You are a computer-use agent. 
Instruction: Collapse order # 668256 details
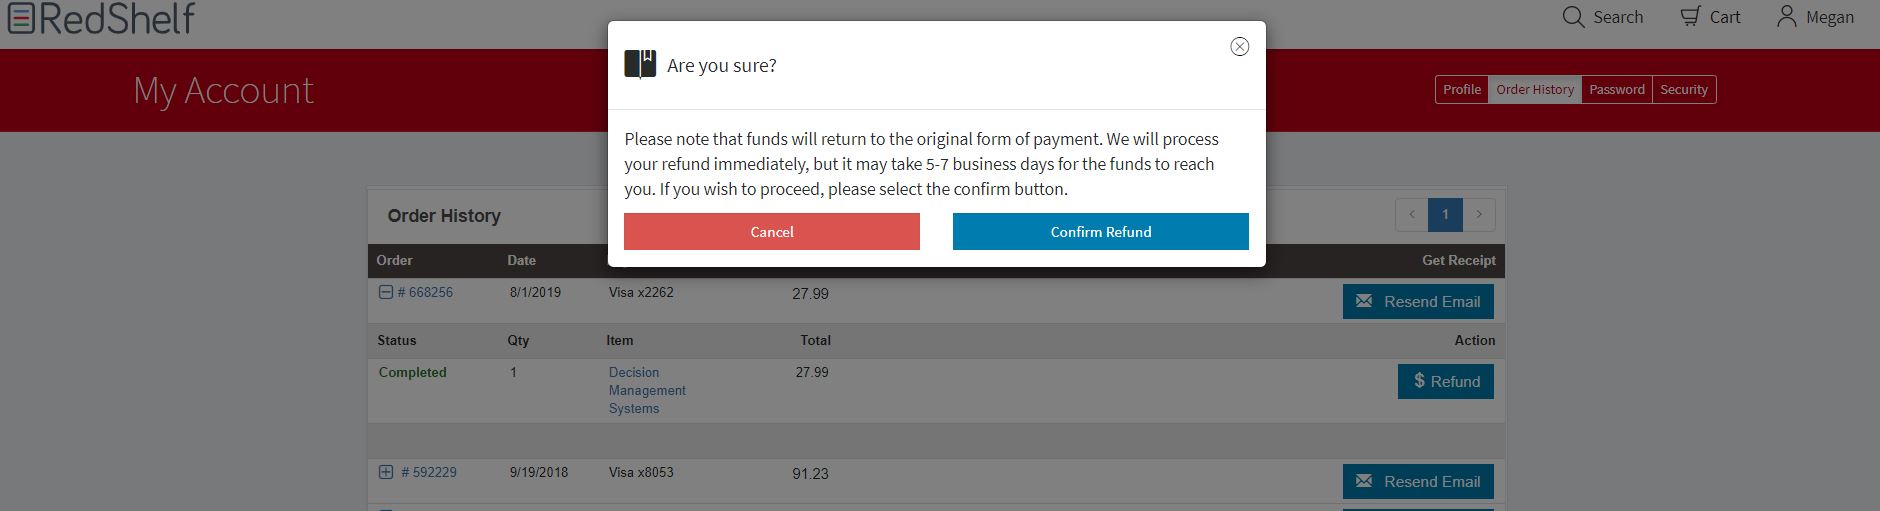[x=385, y=292]
